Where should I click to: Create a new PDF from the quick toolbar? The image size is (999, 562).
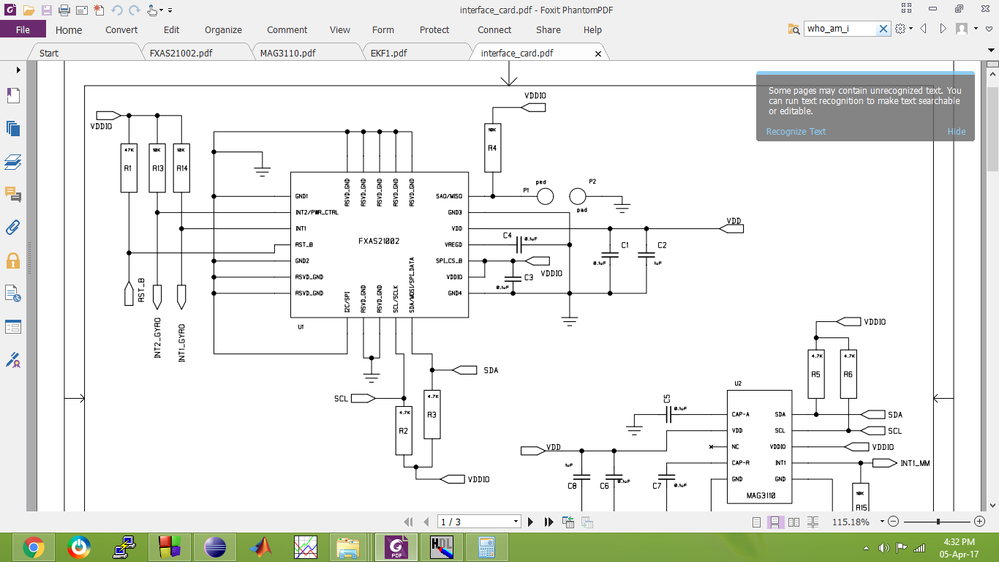pos(99,10)
